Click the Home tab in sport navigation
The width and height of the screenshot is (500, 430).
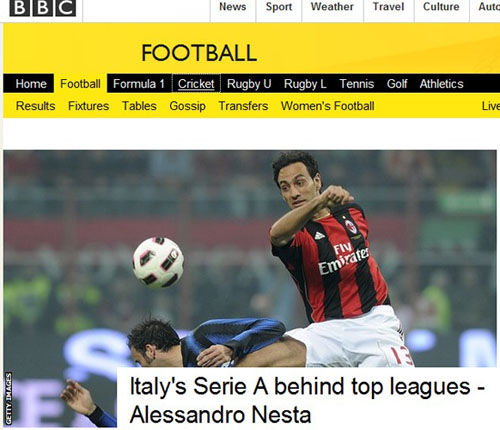click(x=31, y=84)
